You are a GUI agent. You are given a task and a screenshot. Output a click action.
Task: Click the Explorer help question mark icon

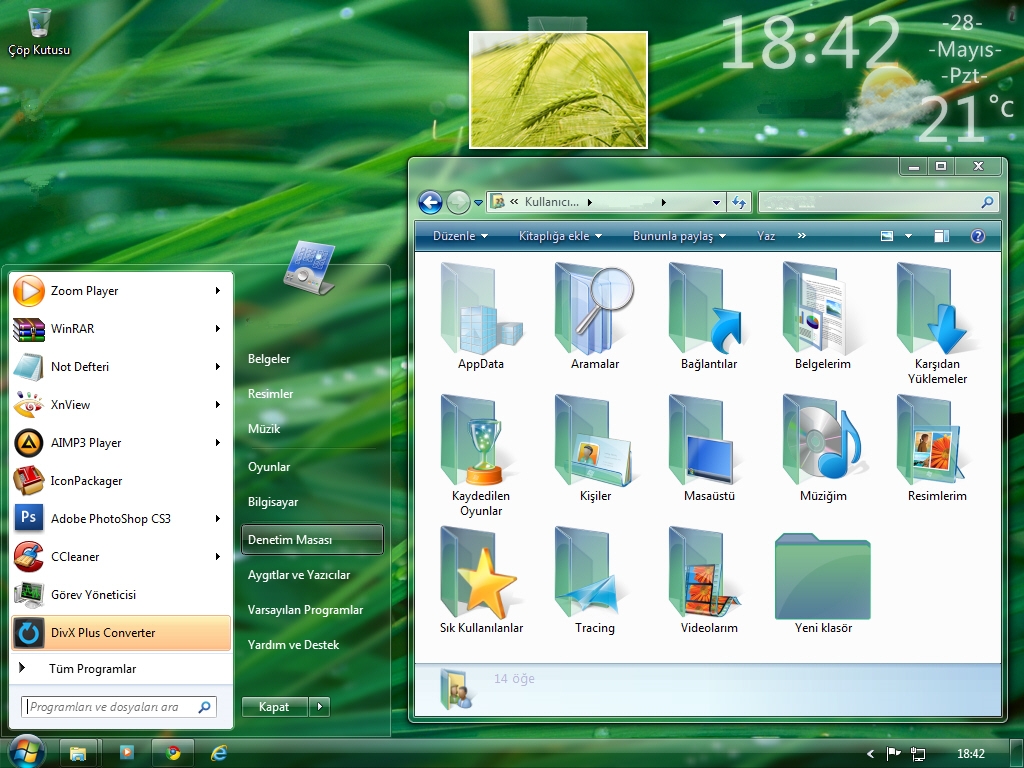[x=978, y=236]
